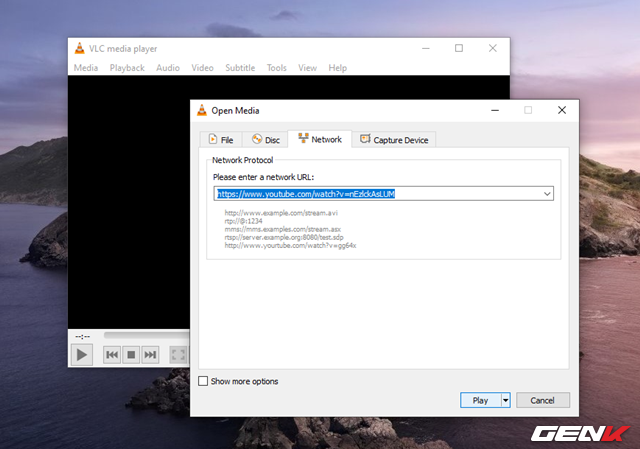Close the Open Media dialog
This screenshot has width=640, height=449.
562,110
